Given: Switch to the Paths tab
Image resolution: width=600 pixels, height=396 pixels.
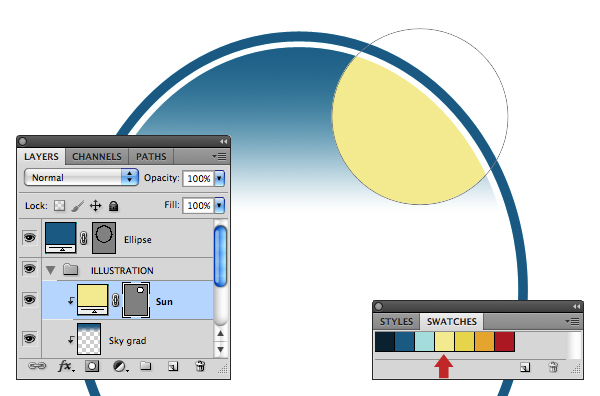Looking at the screenshot, I should tap(151, 156).
